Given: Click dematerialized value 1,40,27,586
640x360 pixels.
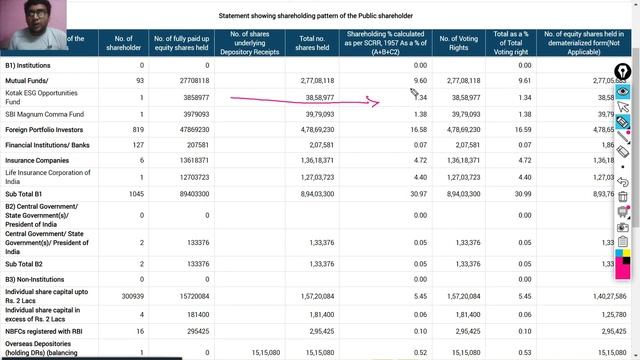Looking at the screenshot, I should point(609,296).
